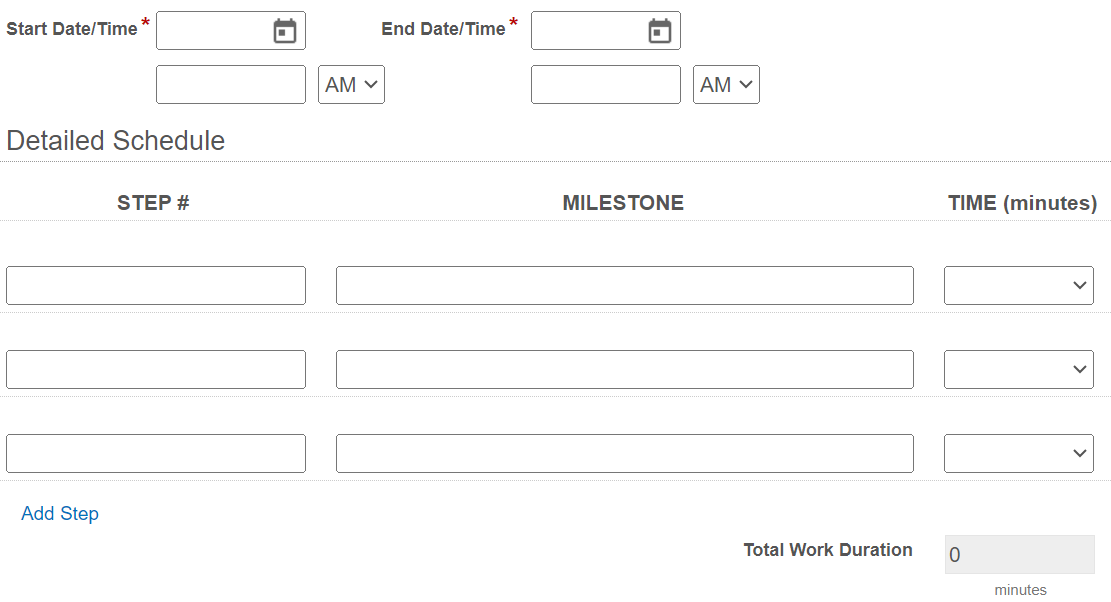Click the first row MILESTONE field
Screen dimensions: 1111x602
(625, 285)
